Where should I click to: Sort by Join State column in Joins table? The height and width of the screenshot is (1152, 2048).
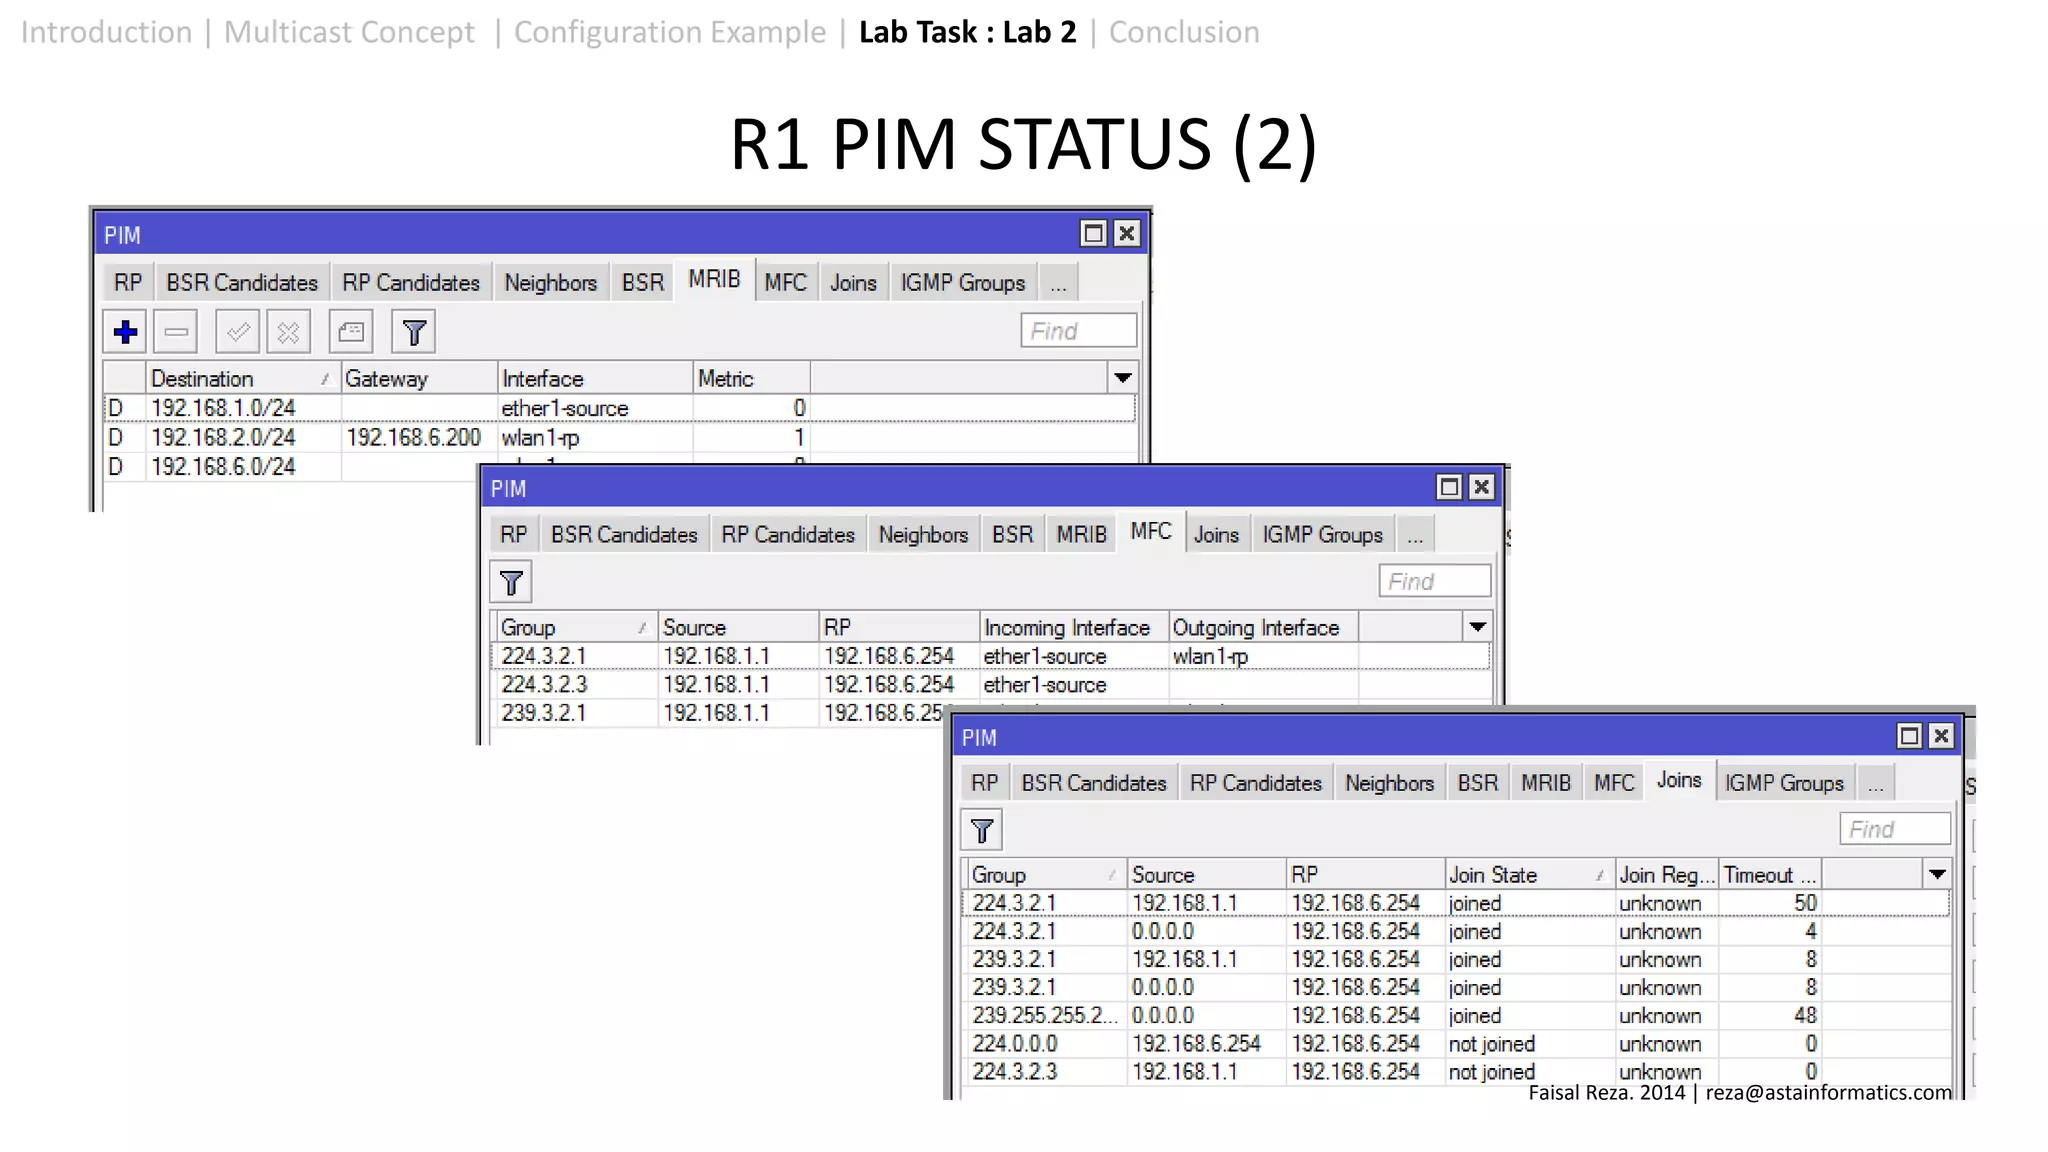[x=1529, y=874]
